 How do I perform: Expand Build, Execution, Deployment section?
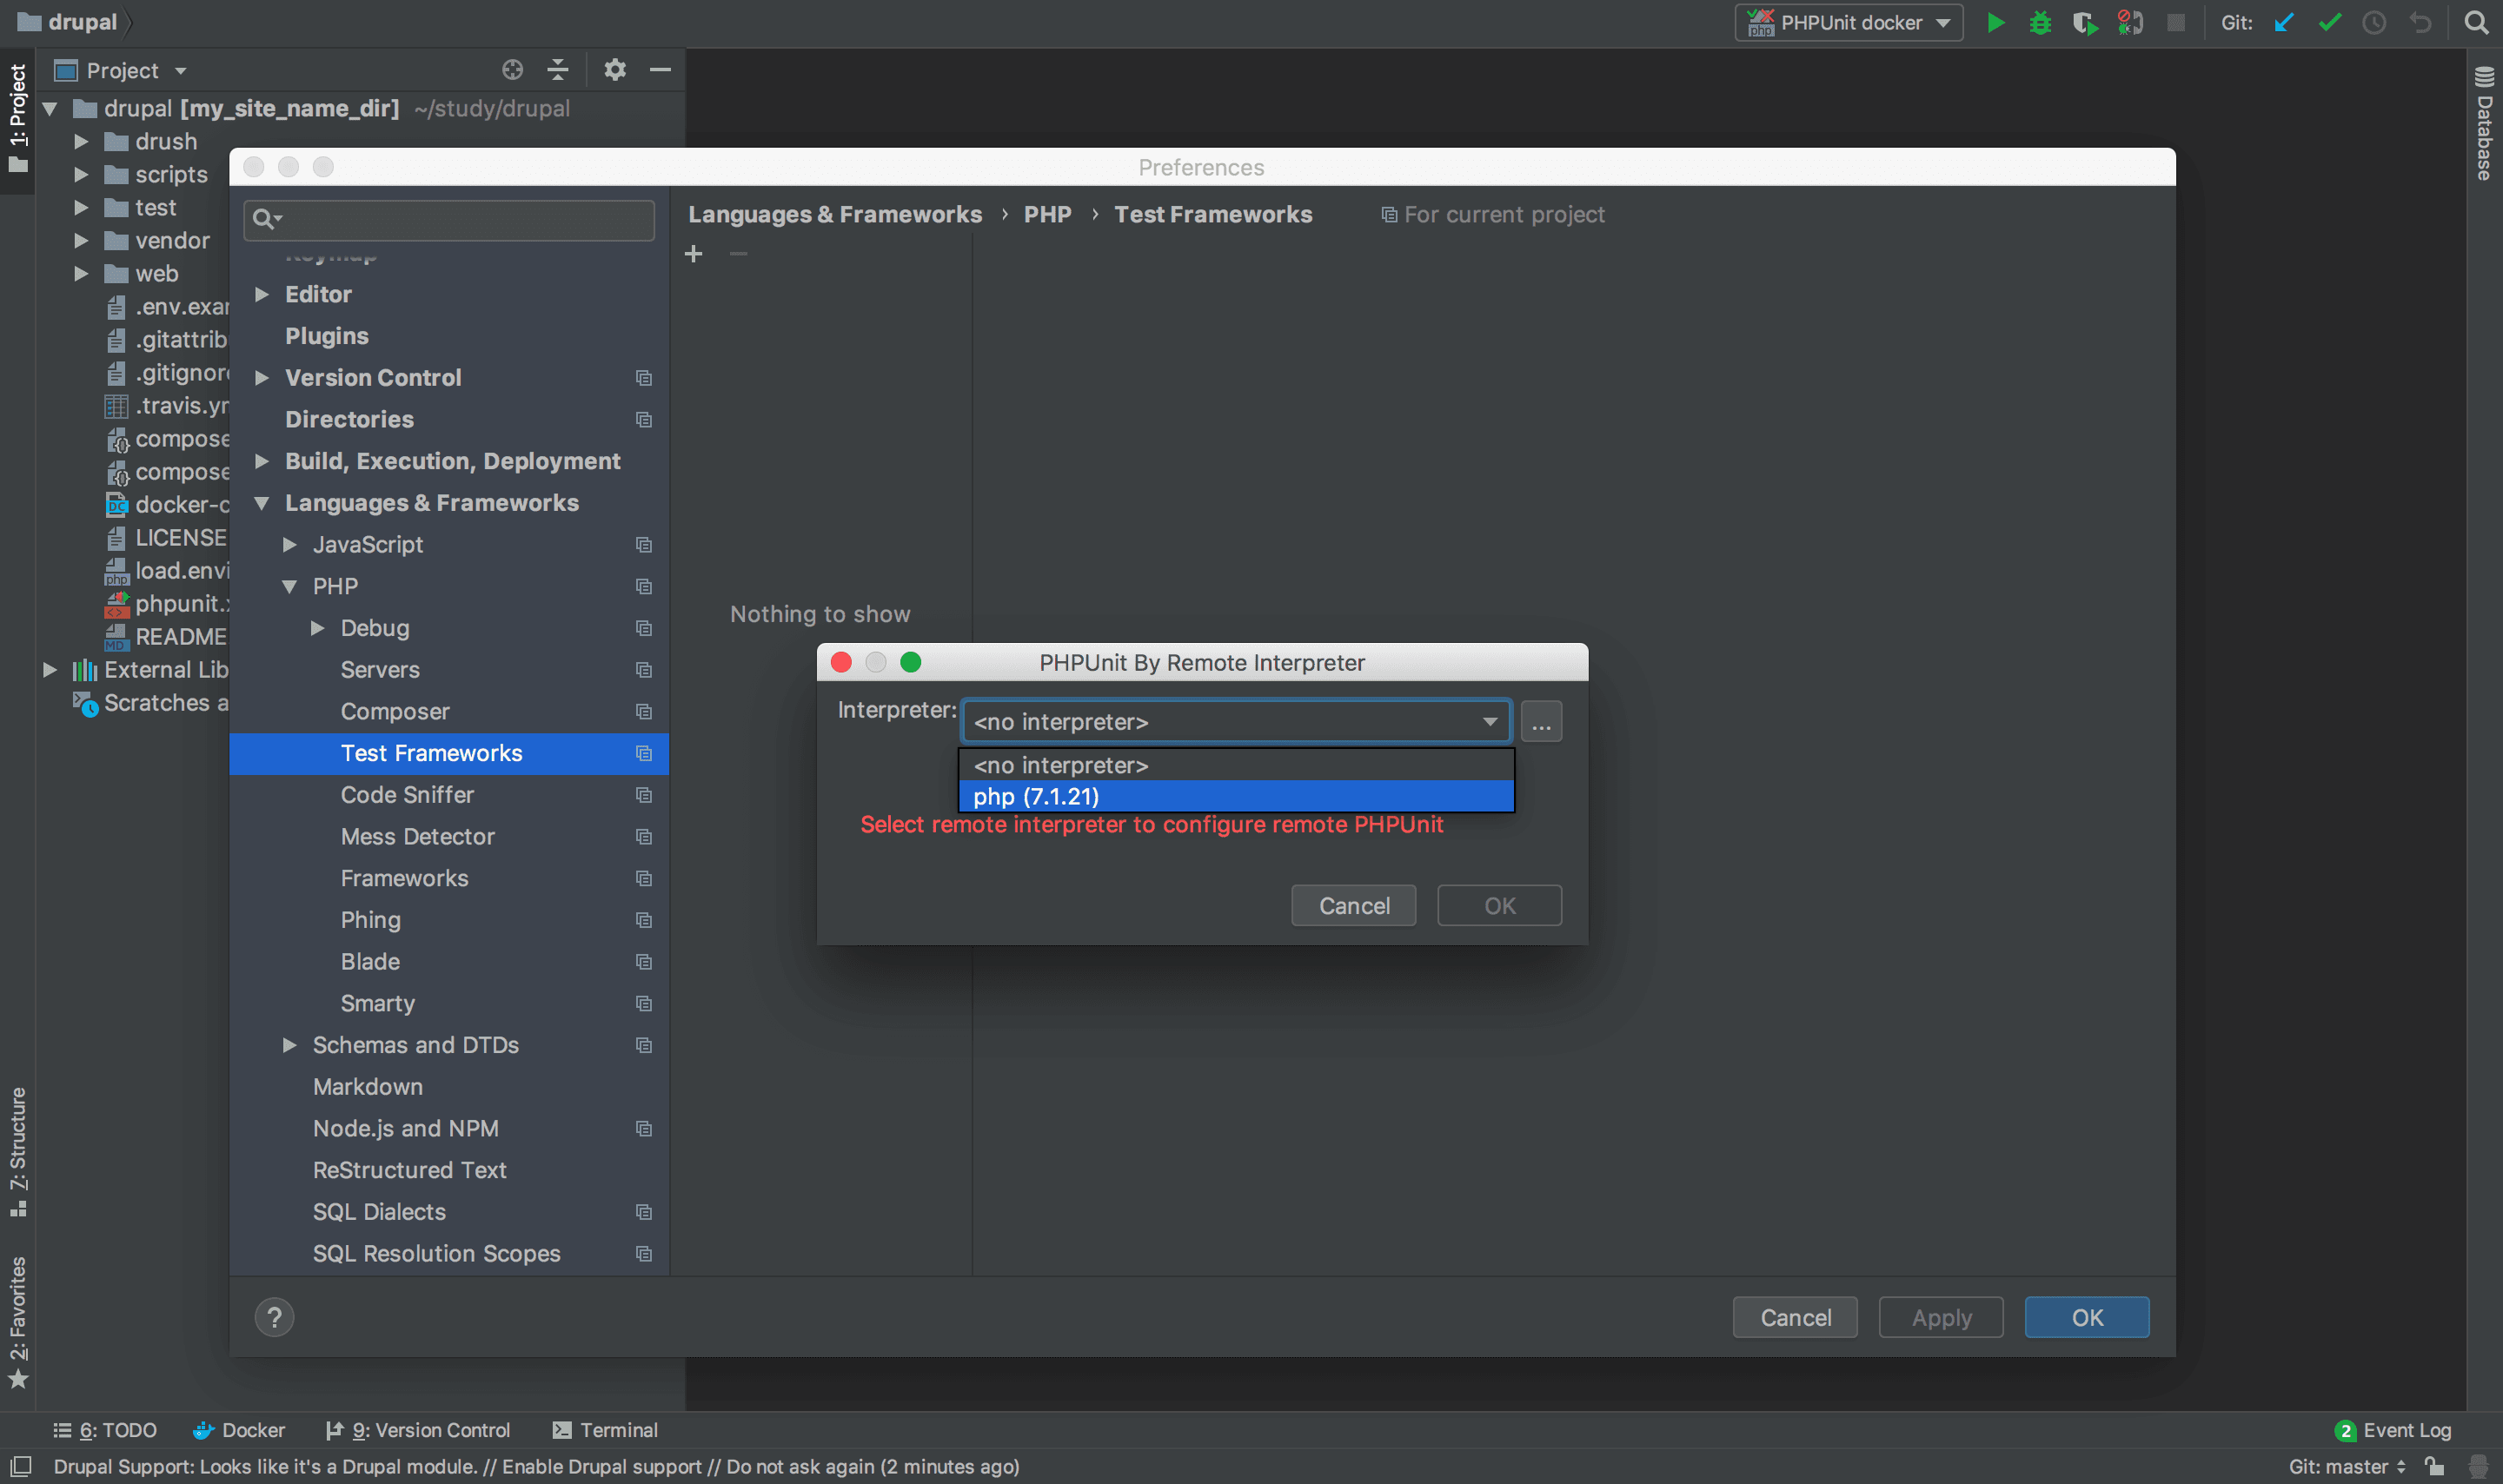pyautogui.click(x=262, y=461)
